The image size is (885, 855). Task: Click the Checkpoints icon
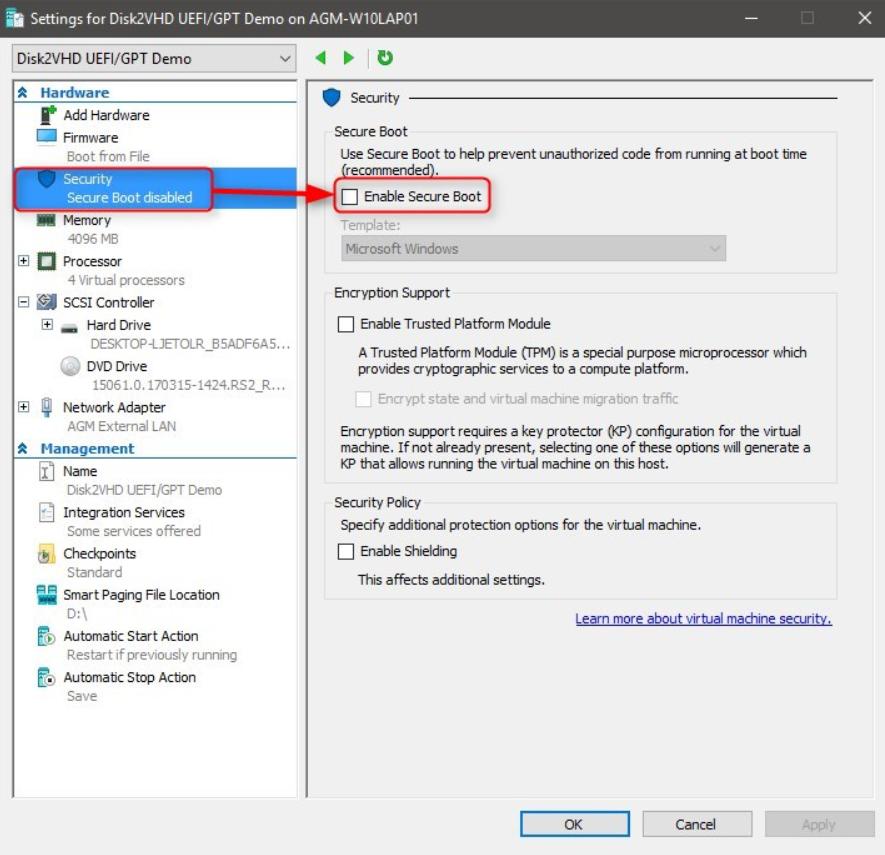click(x=47, y=554)
